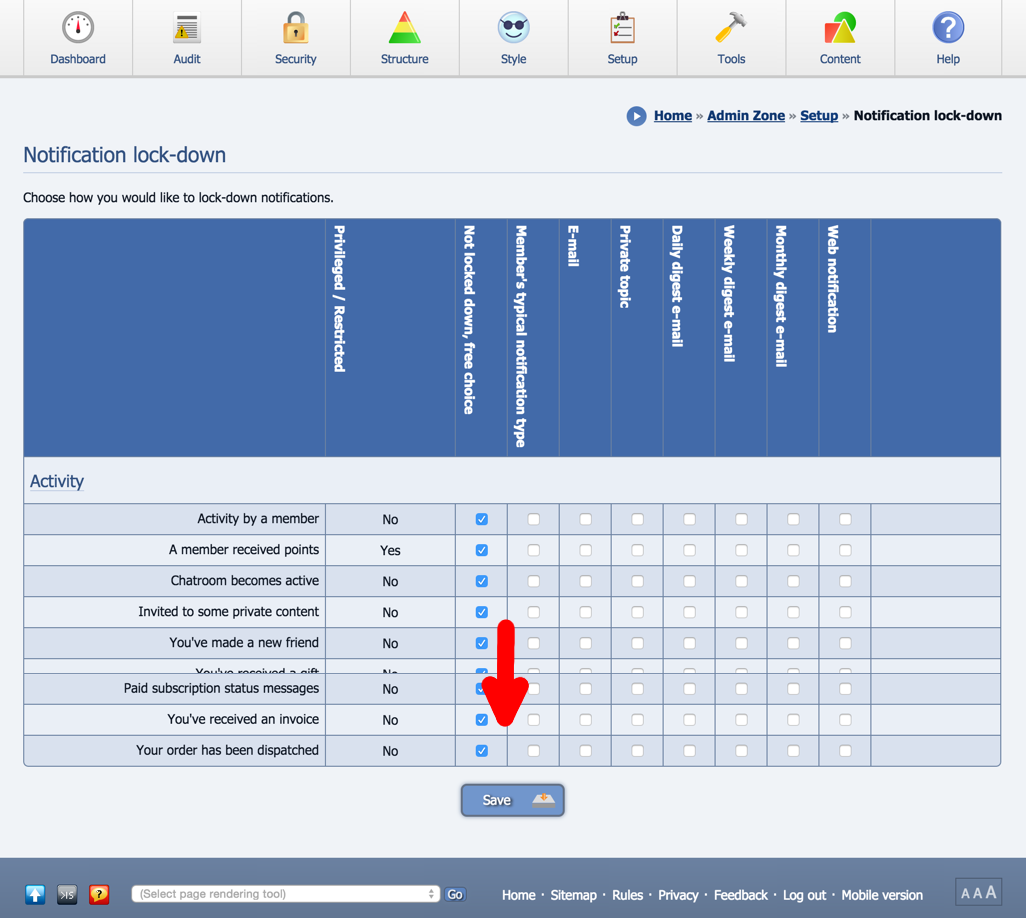Viewport: 1026px width, 920px height.
Task: Open the Tools hammer icon
Action: tap(731, 28)
